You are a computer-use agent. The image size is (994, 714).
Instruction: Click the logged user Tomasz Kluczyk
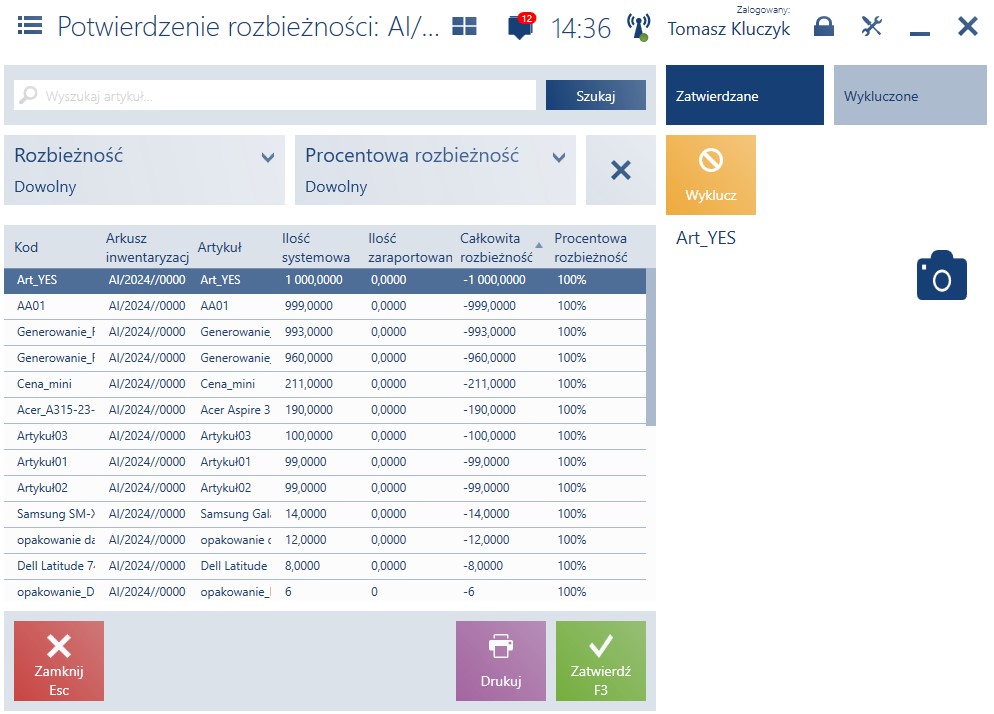tap(729, 29)
